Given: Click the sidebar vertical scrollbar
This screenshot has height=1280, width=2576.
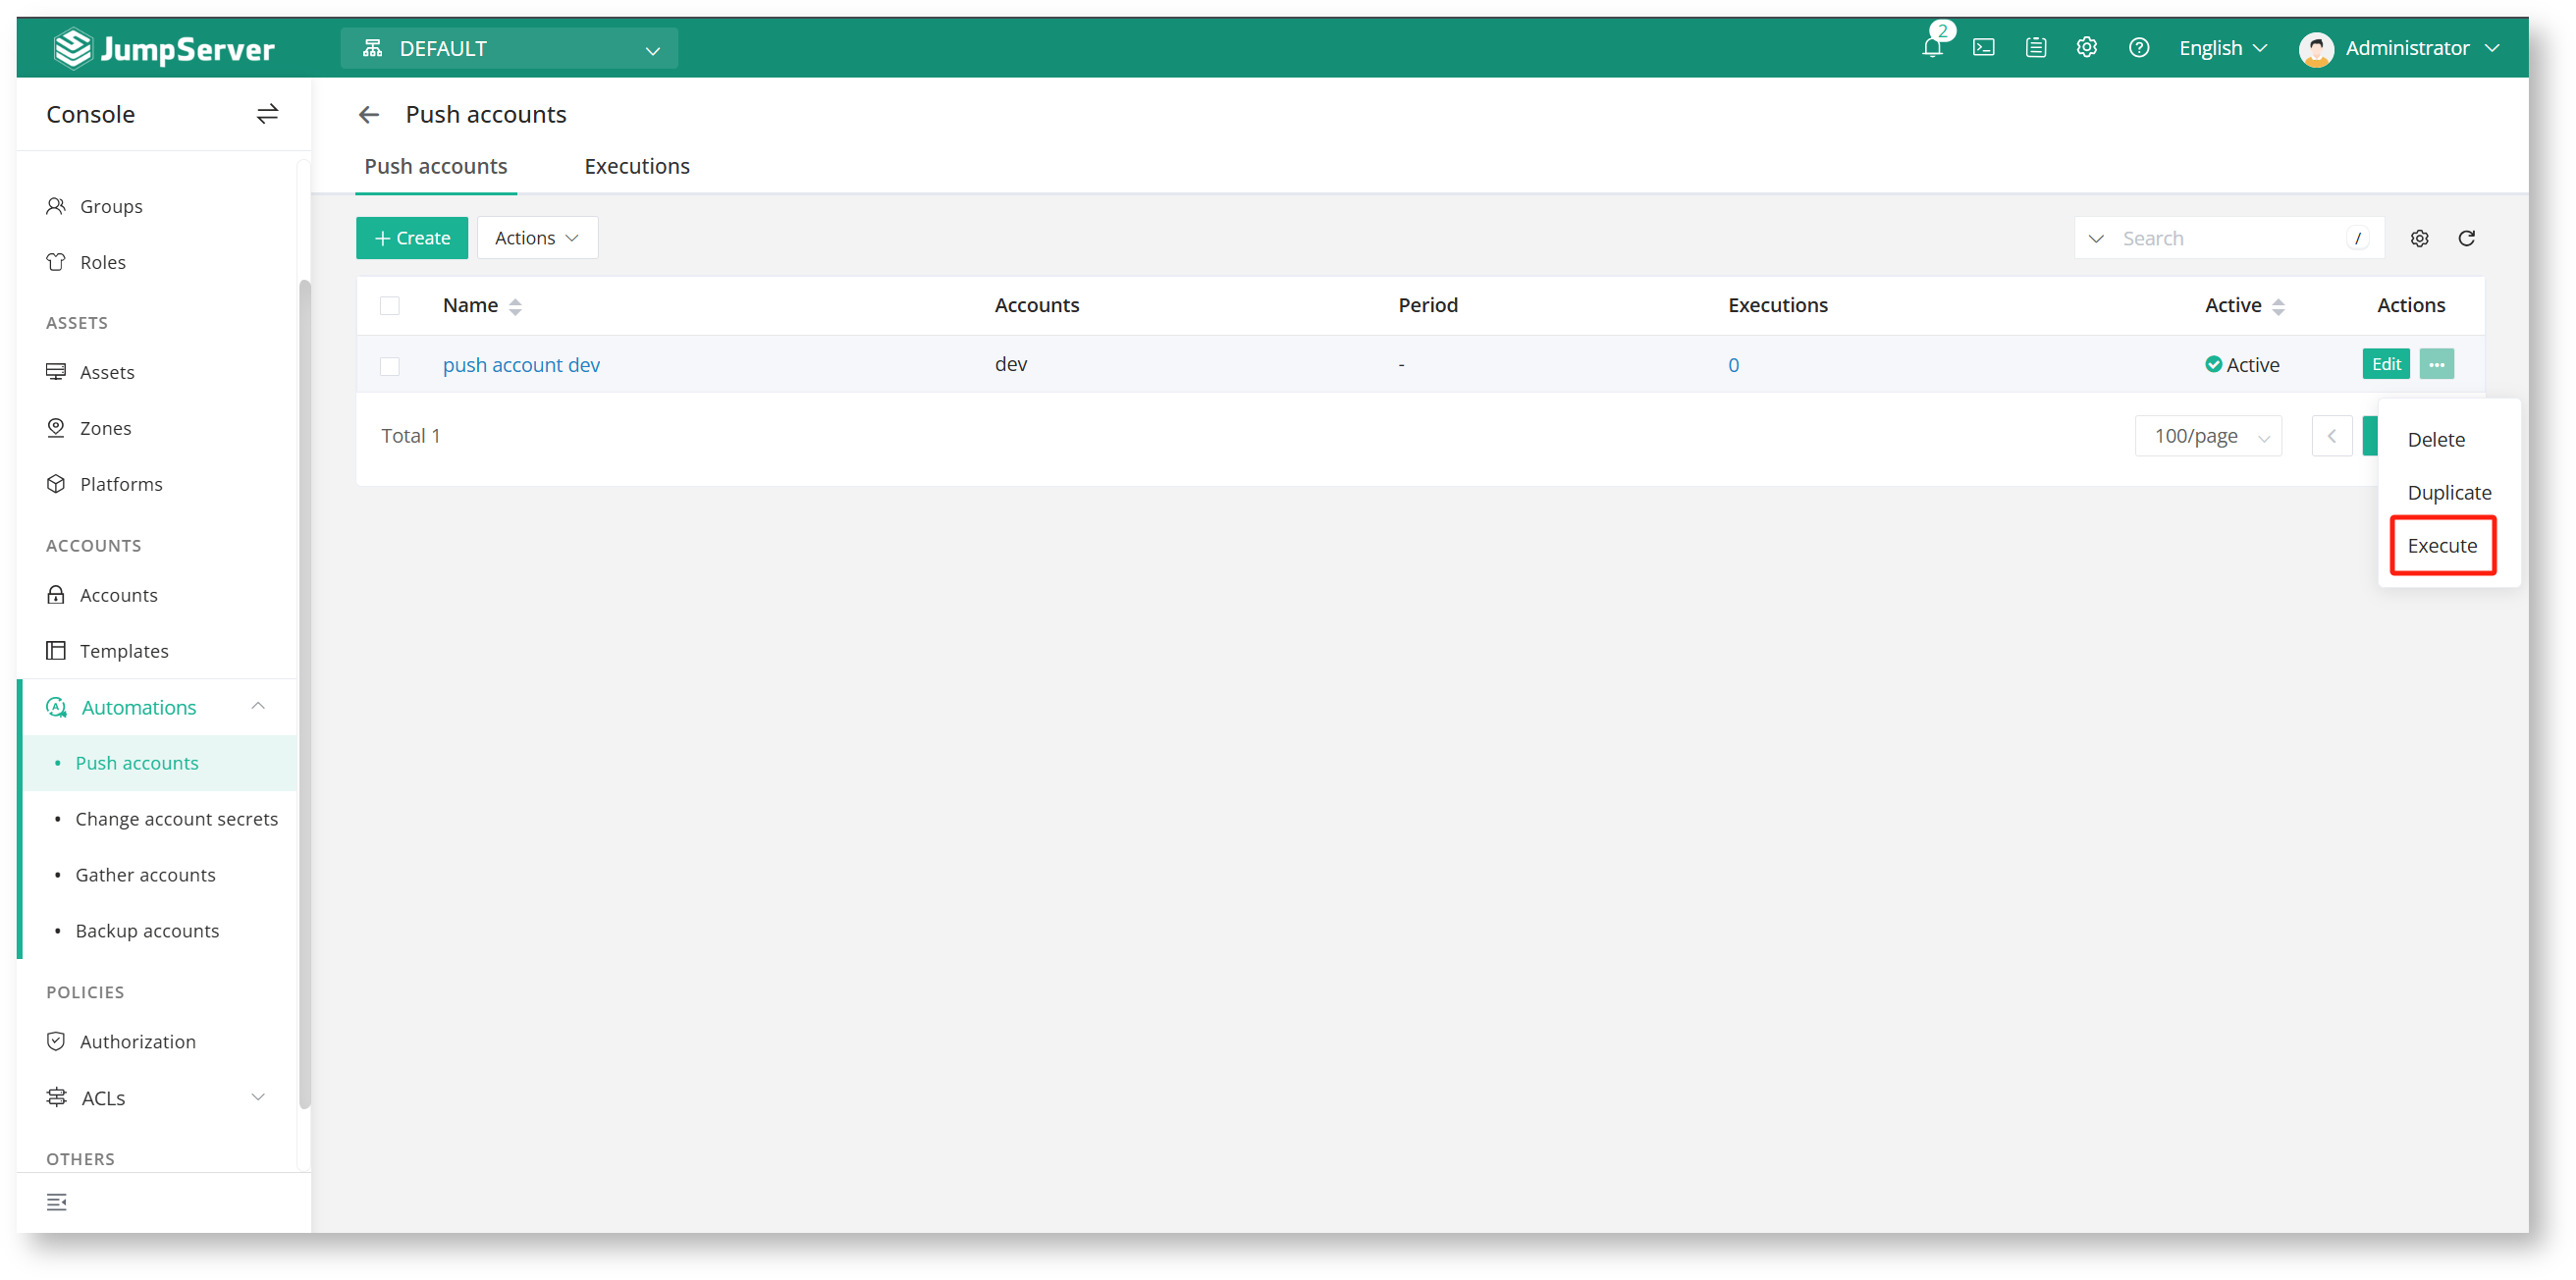Looking at the screenshot, I should pos(305,693).
